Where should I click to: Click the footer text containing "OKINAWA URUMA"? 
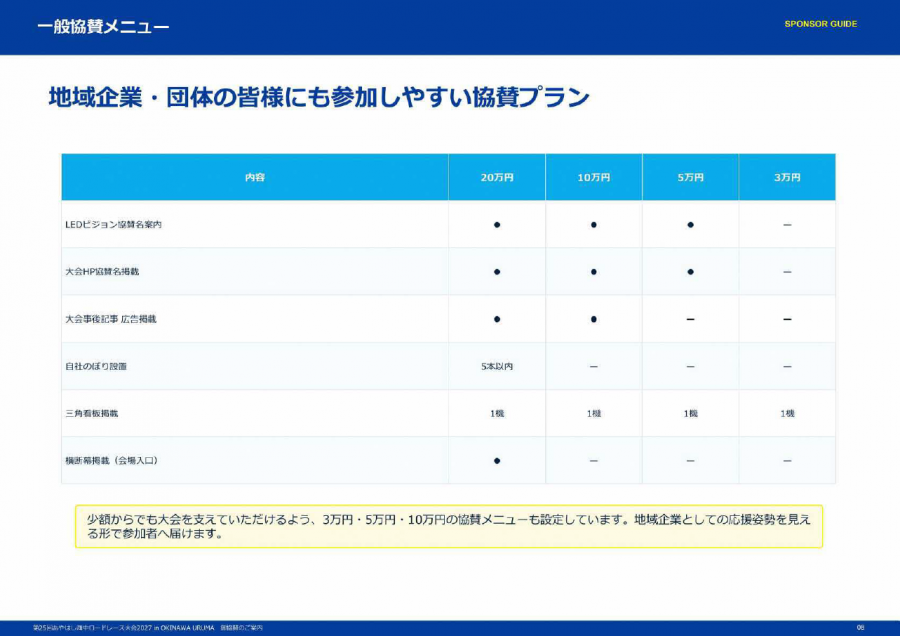click(148, 628)
